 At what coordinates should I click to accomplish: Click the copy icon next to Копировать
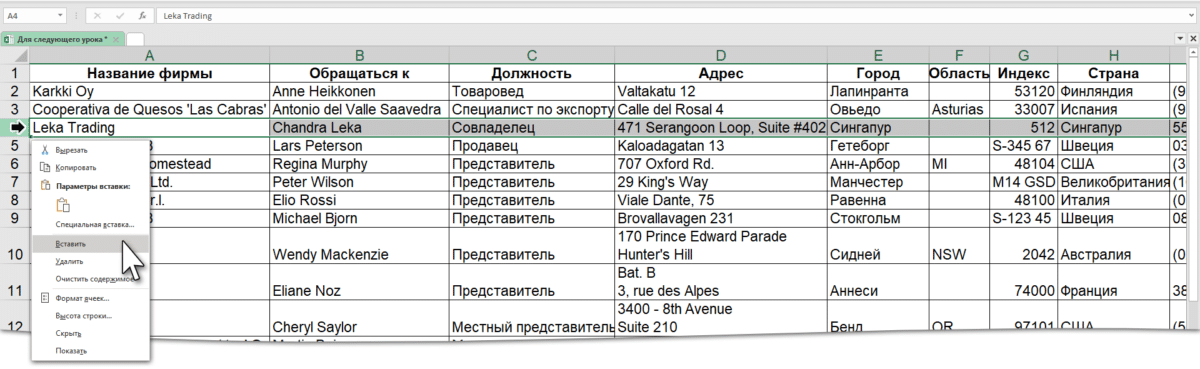(44, 167)
